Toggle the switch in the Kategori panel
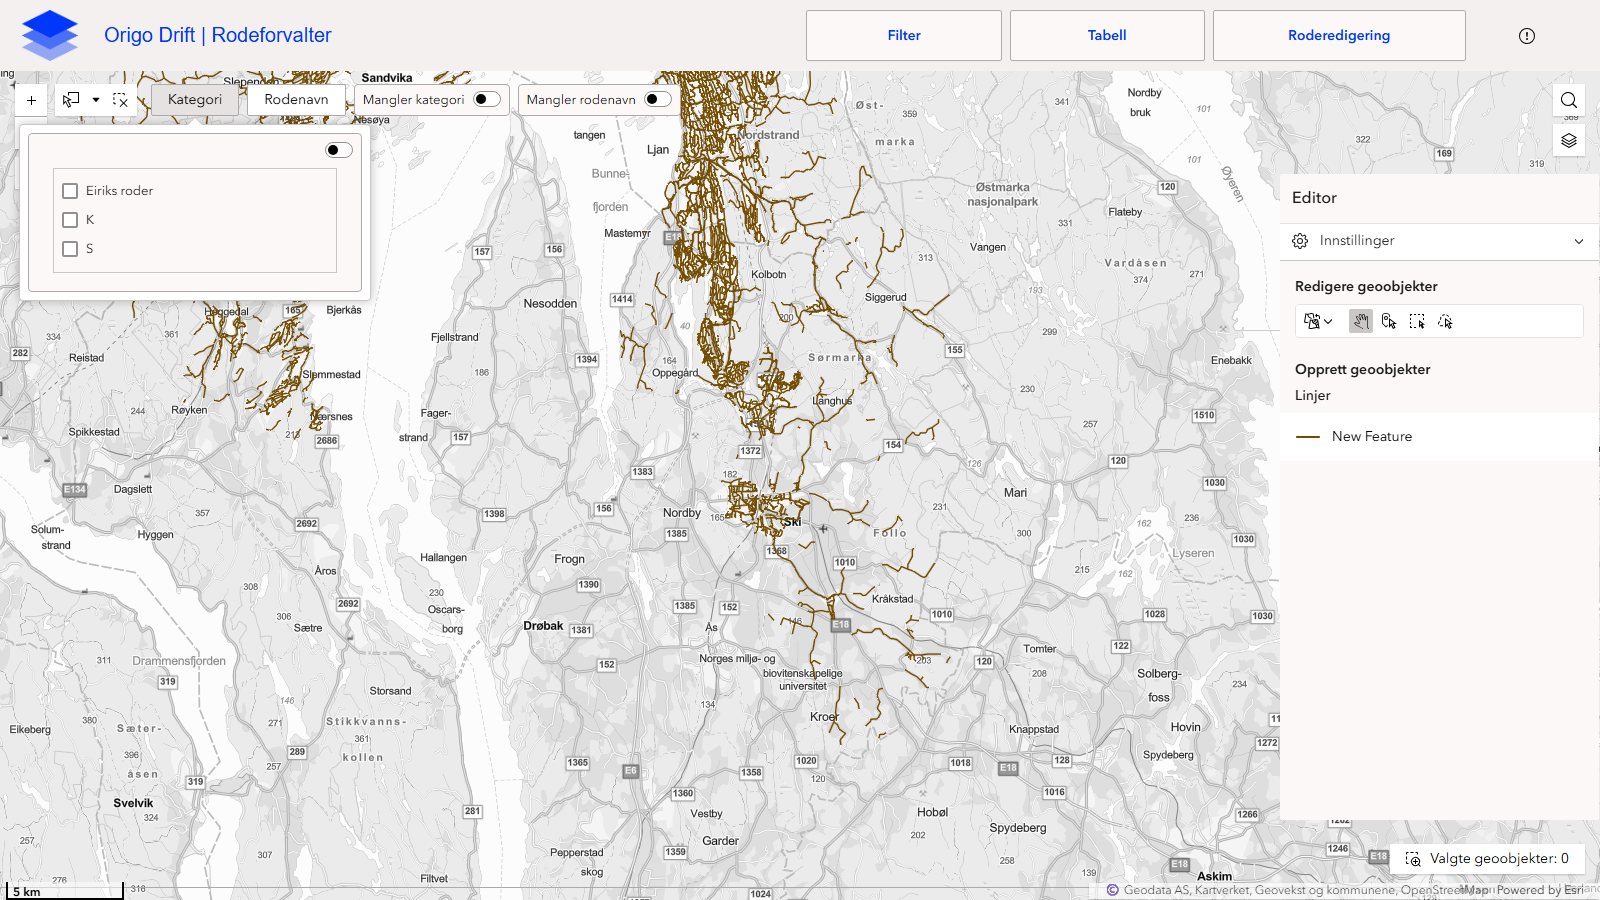Screen dimensions: 1600x900 coord(339,150)
